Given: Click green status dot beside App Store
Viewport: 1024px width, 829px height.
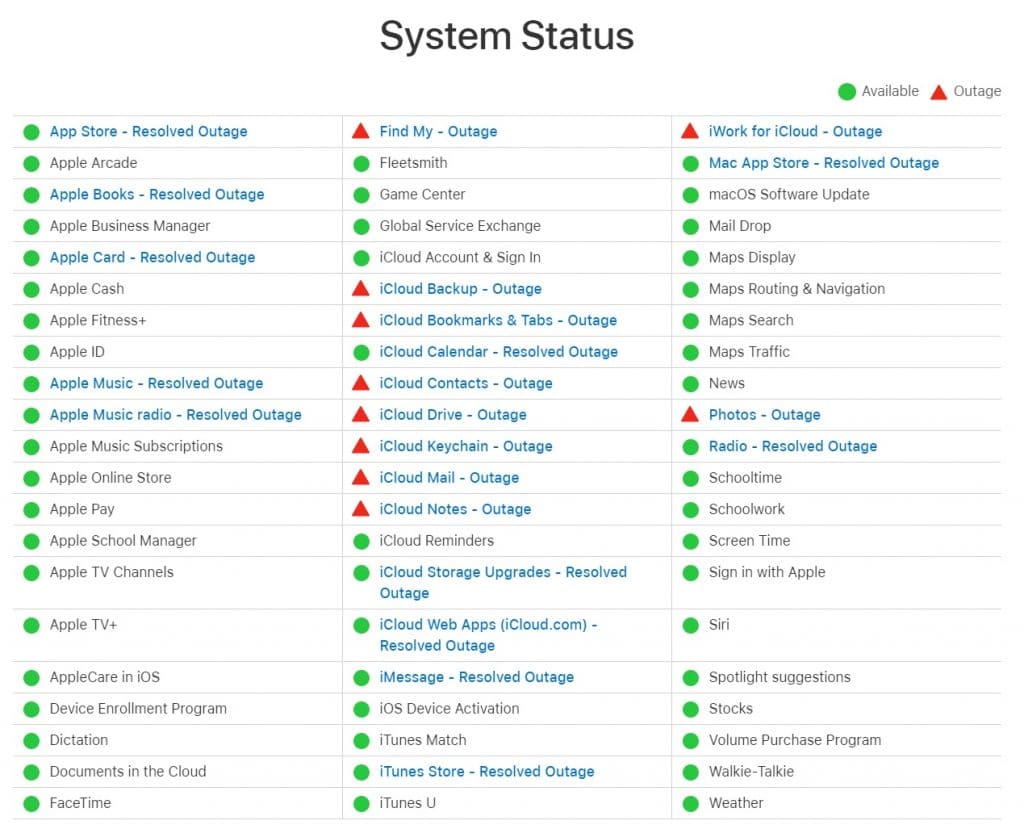Looking at the screenshot, I should point(31,132).
